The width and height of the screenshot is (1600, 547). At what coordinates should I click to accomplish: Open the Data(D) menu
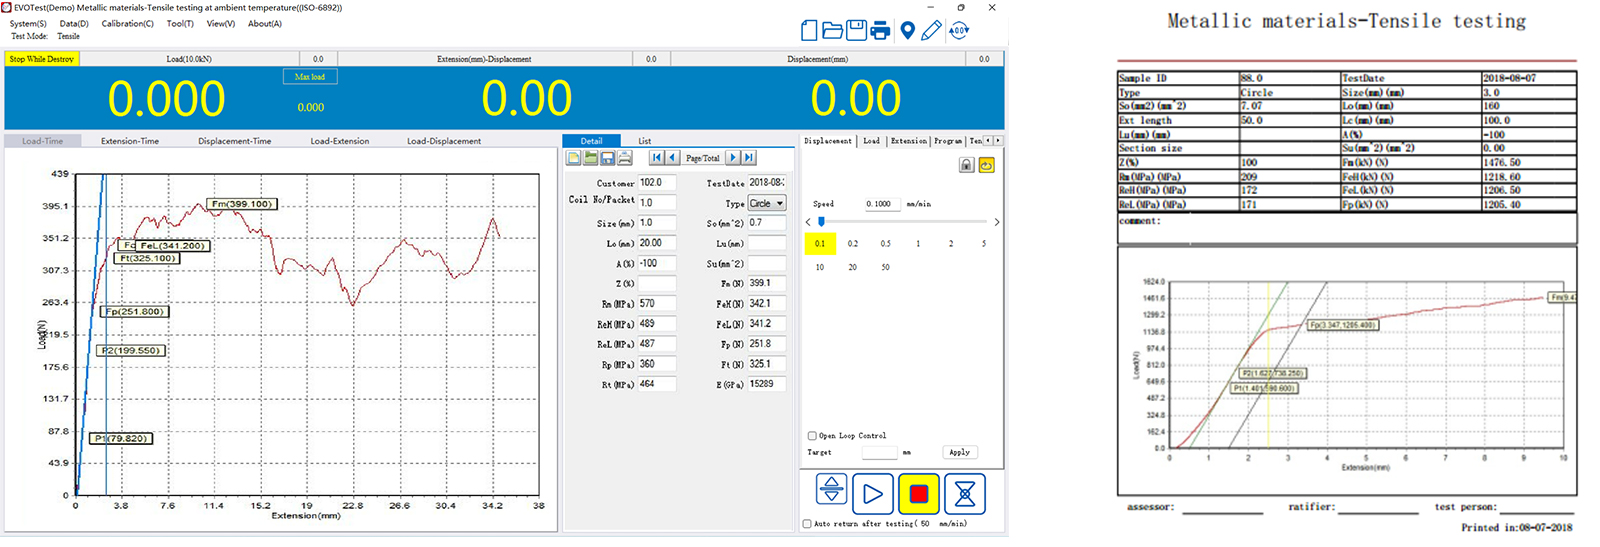[x=74, y=23]
